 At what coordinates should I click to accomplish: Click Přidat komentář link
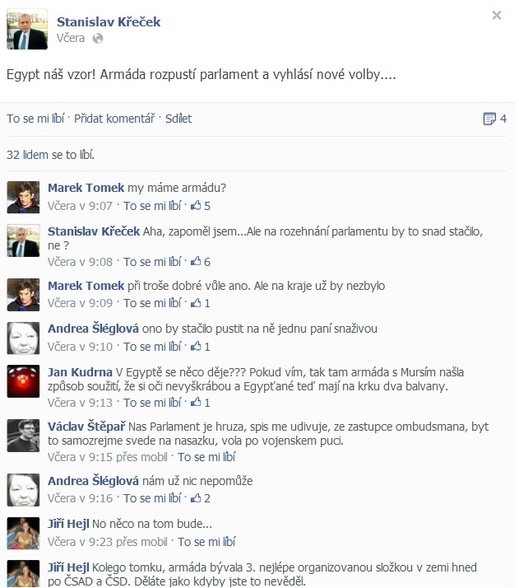coord(114,118)
